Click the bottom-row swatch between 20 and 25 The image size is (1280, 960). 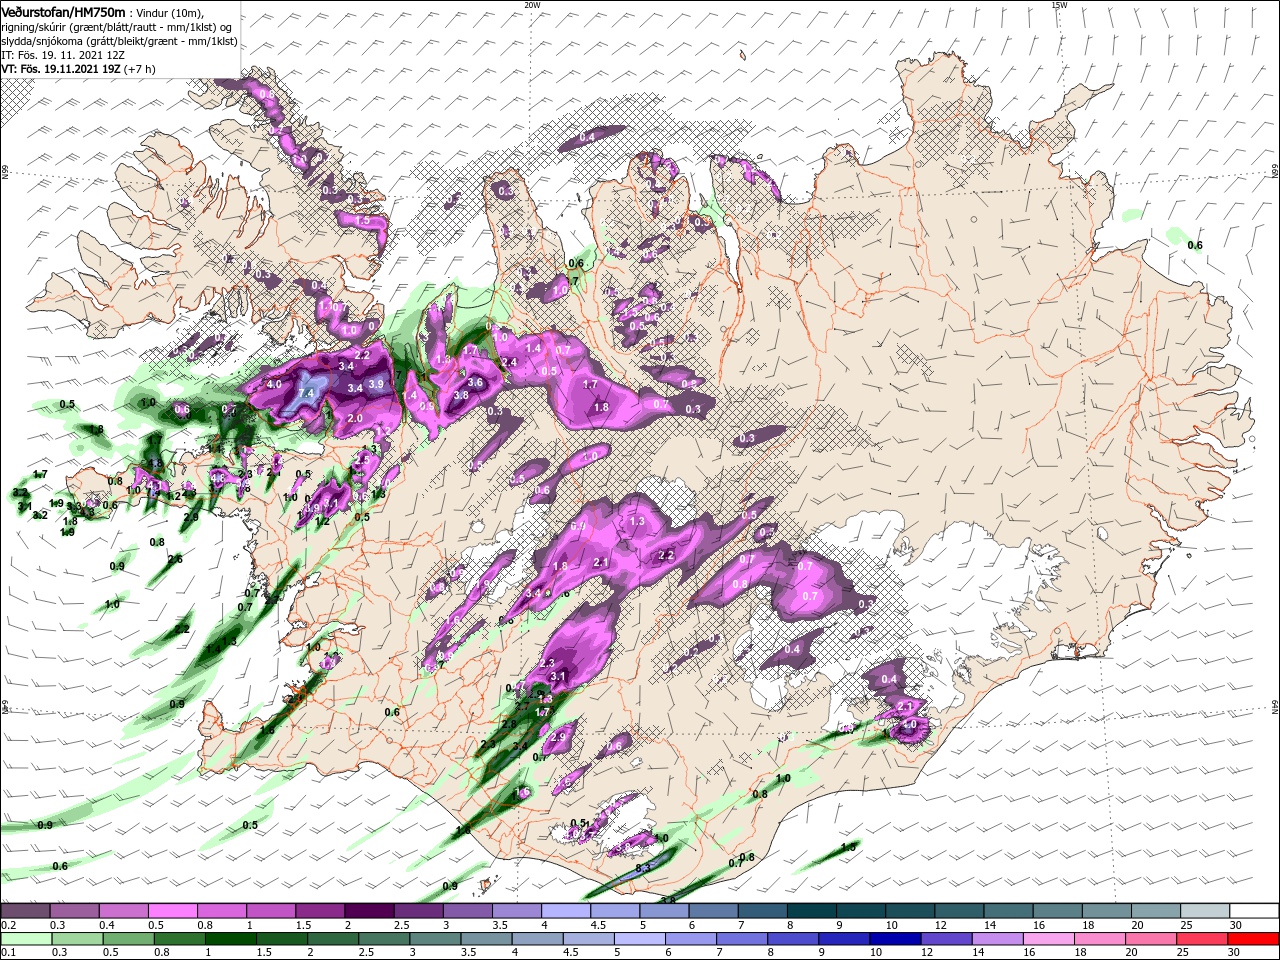tap(1150, 939)
